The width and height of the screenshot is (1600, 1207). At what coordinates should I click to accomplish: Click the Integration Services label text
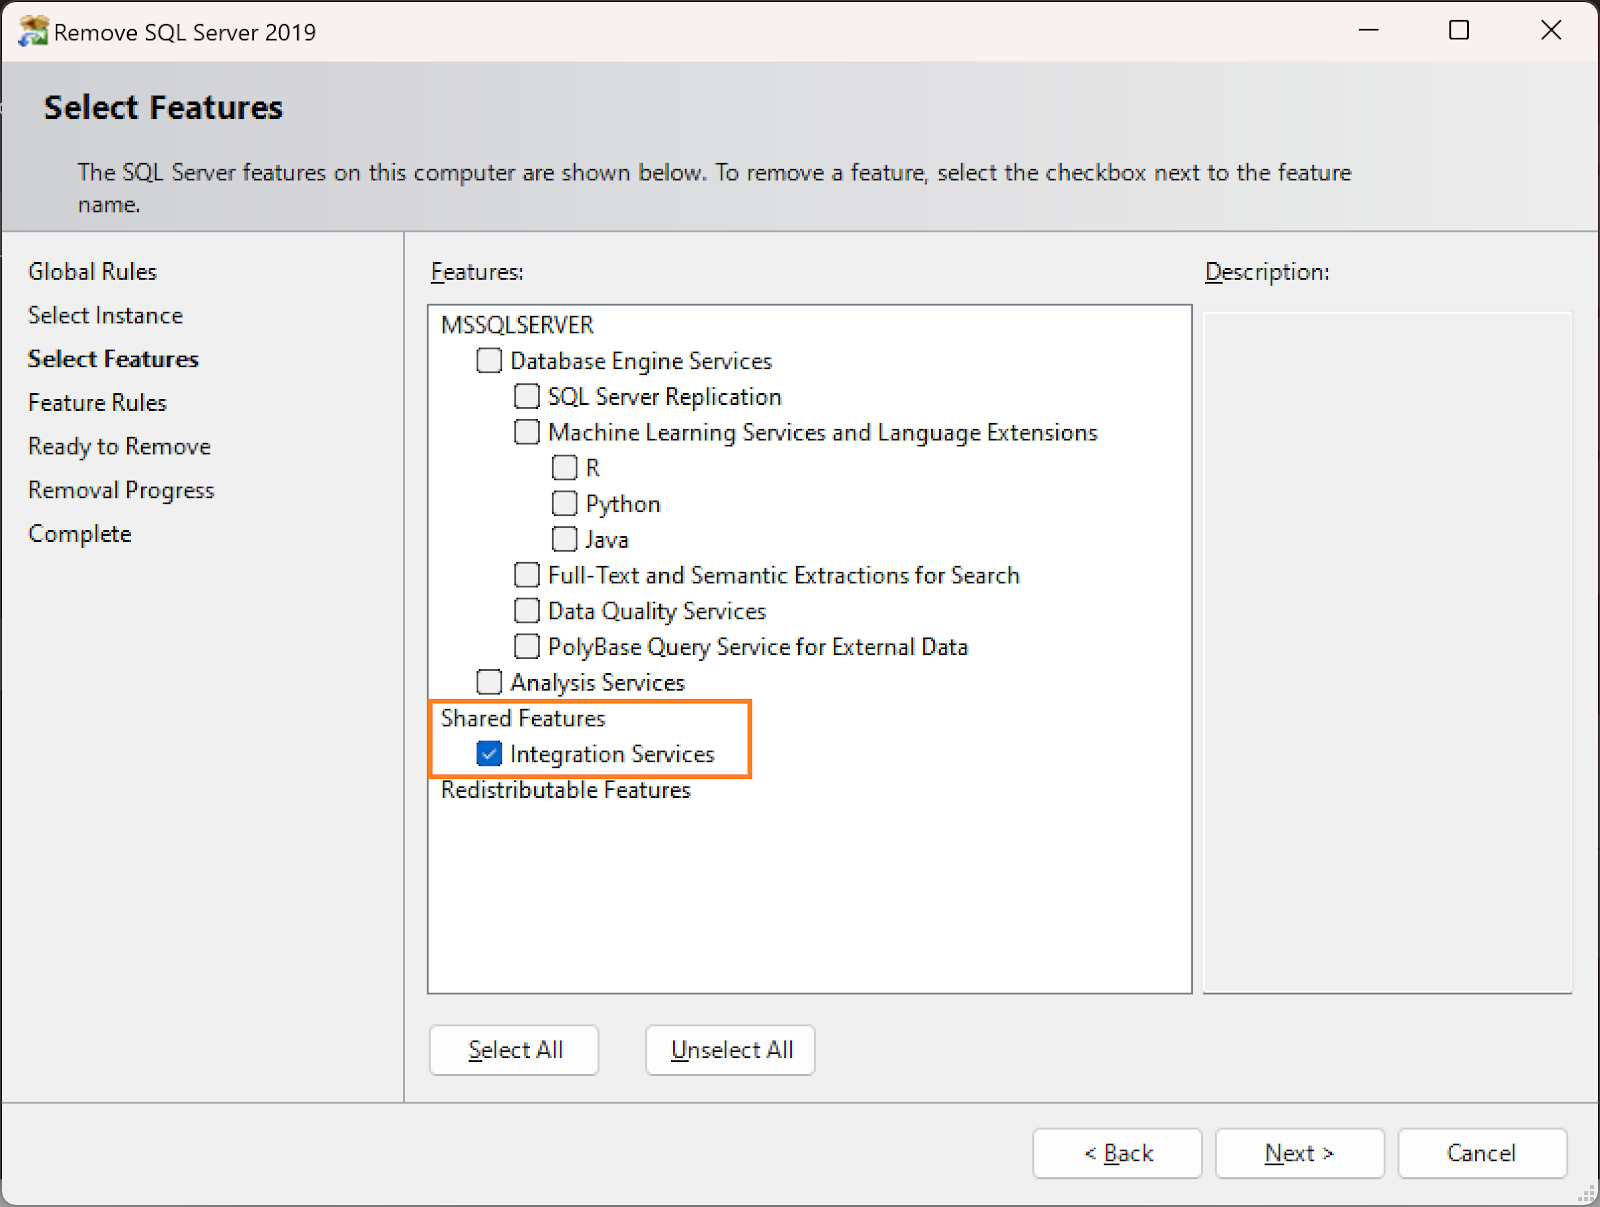point(612,754)
